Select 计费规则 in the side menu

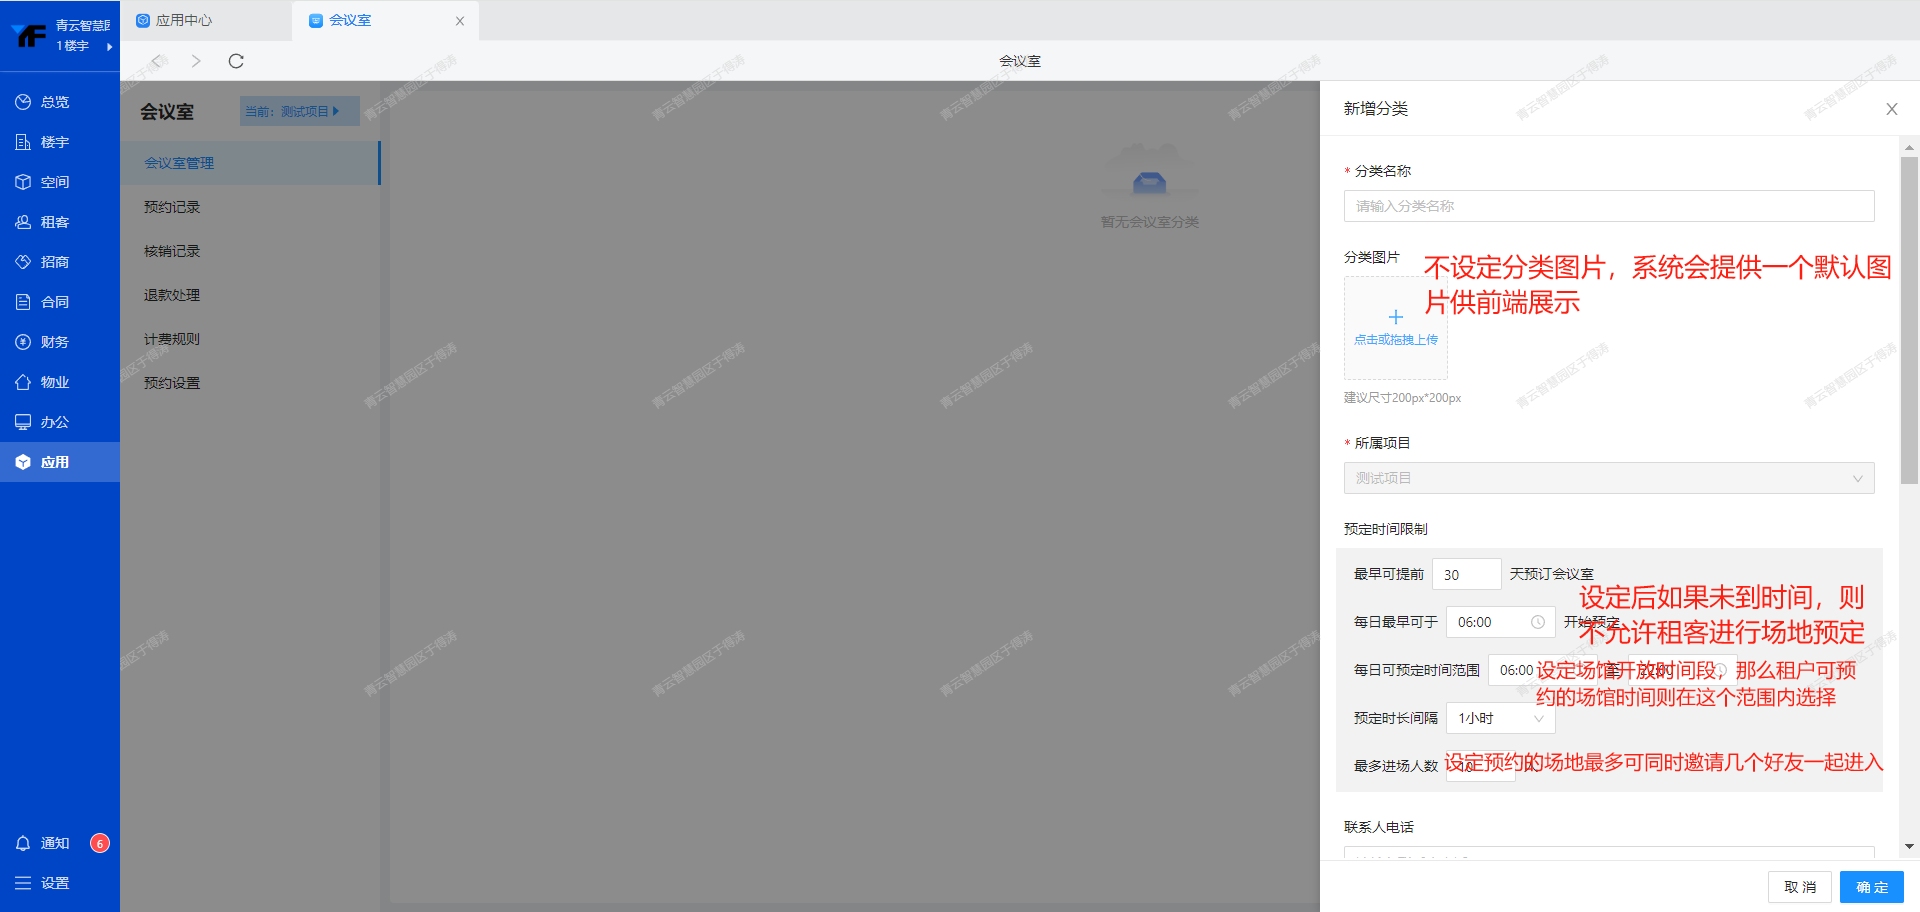pos(172,339)
